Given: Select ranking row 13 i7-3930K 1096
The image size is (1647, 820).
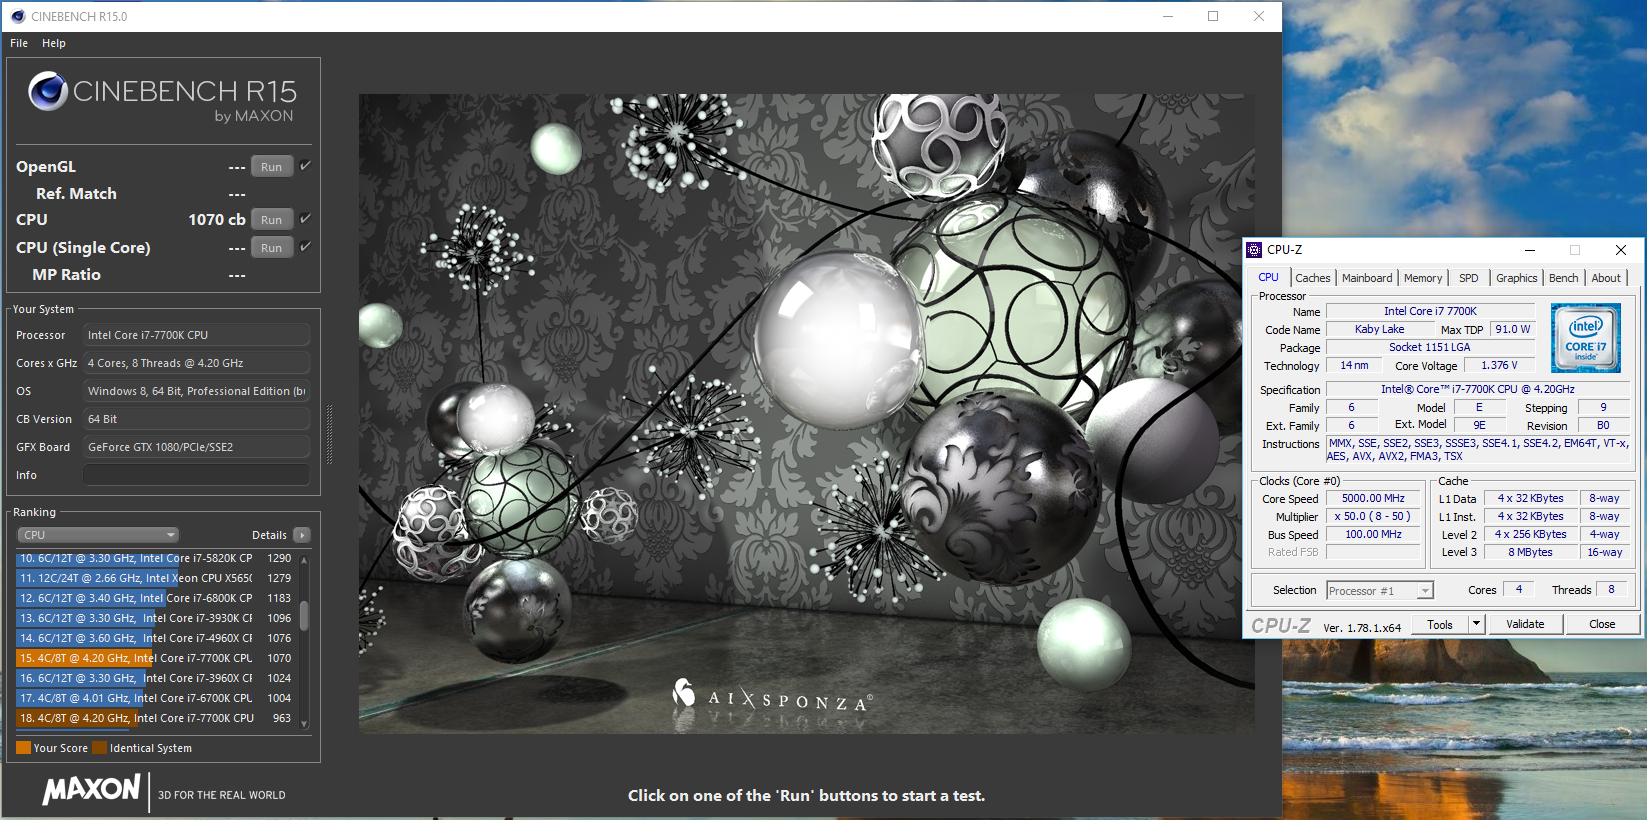Looking at the screenshot, I should 156,618.
